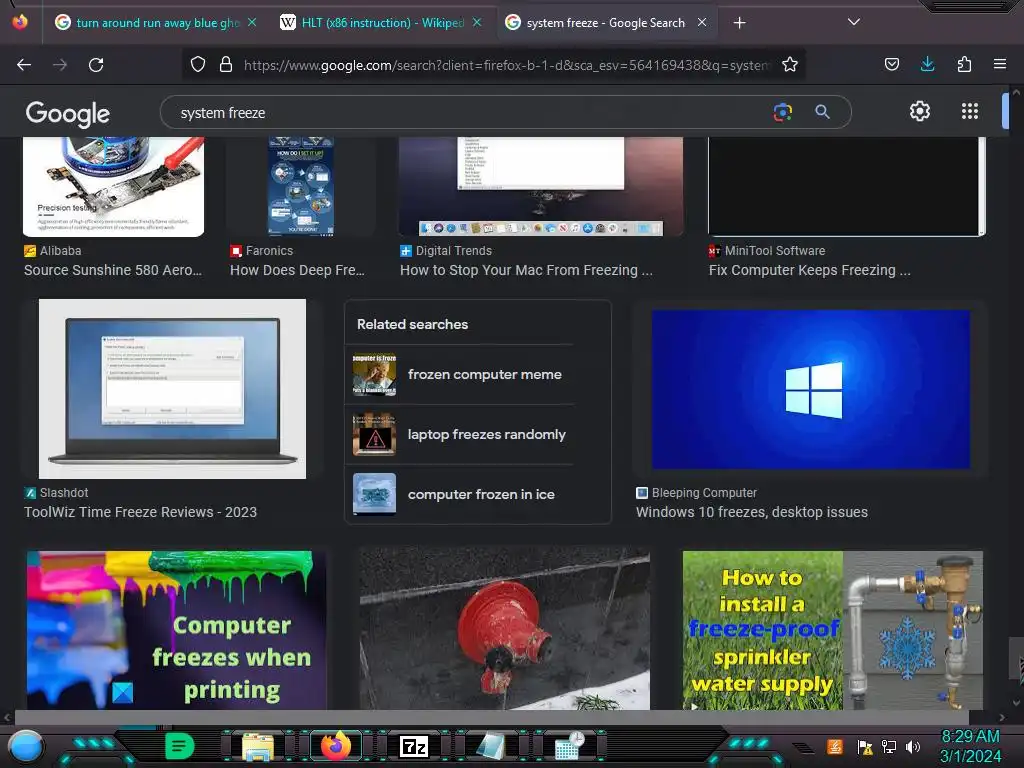Click the freeze-proof sprinkler image

tap(833, 630)
